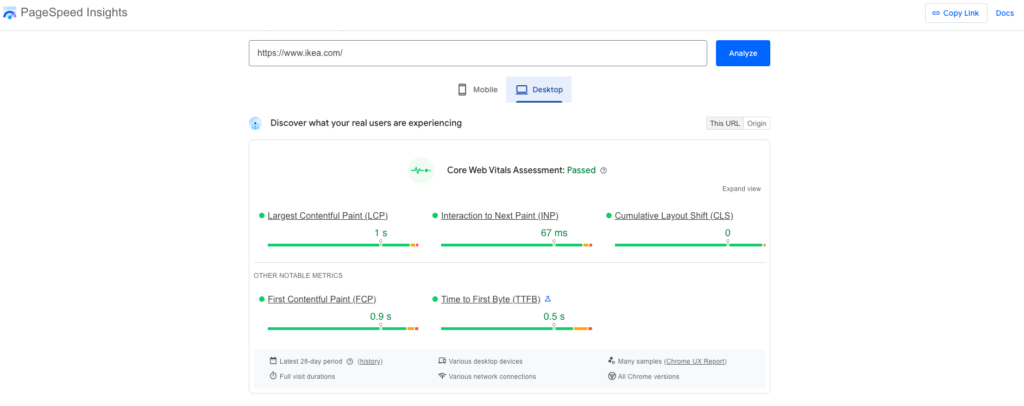
Task: Open First Contentful Paint (FCP) link
Action: (322, 300)
